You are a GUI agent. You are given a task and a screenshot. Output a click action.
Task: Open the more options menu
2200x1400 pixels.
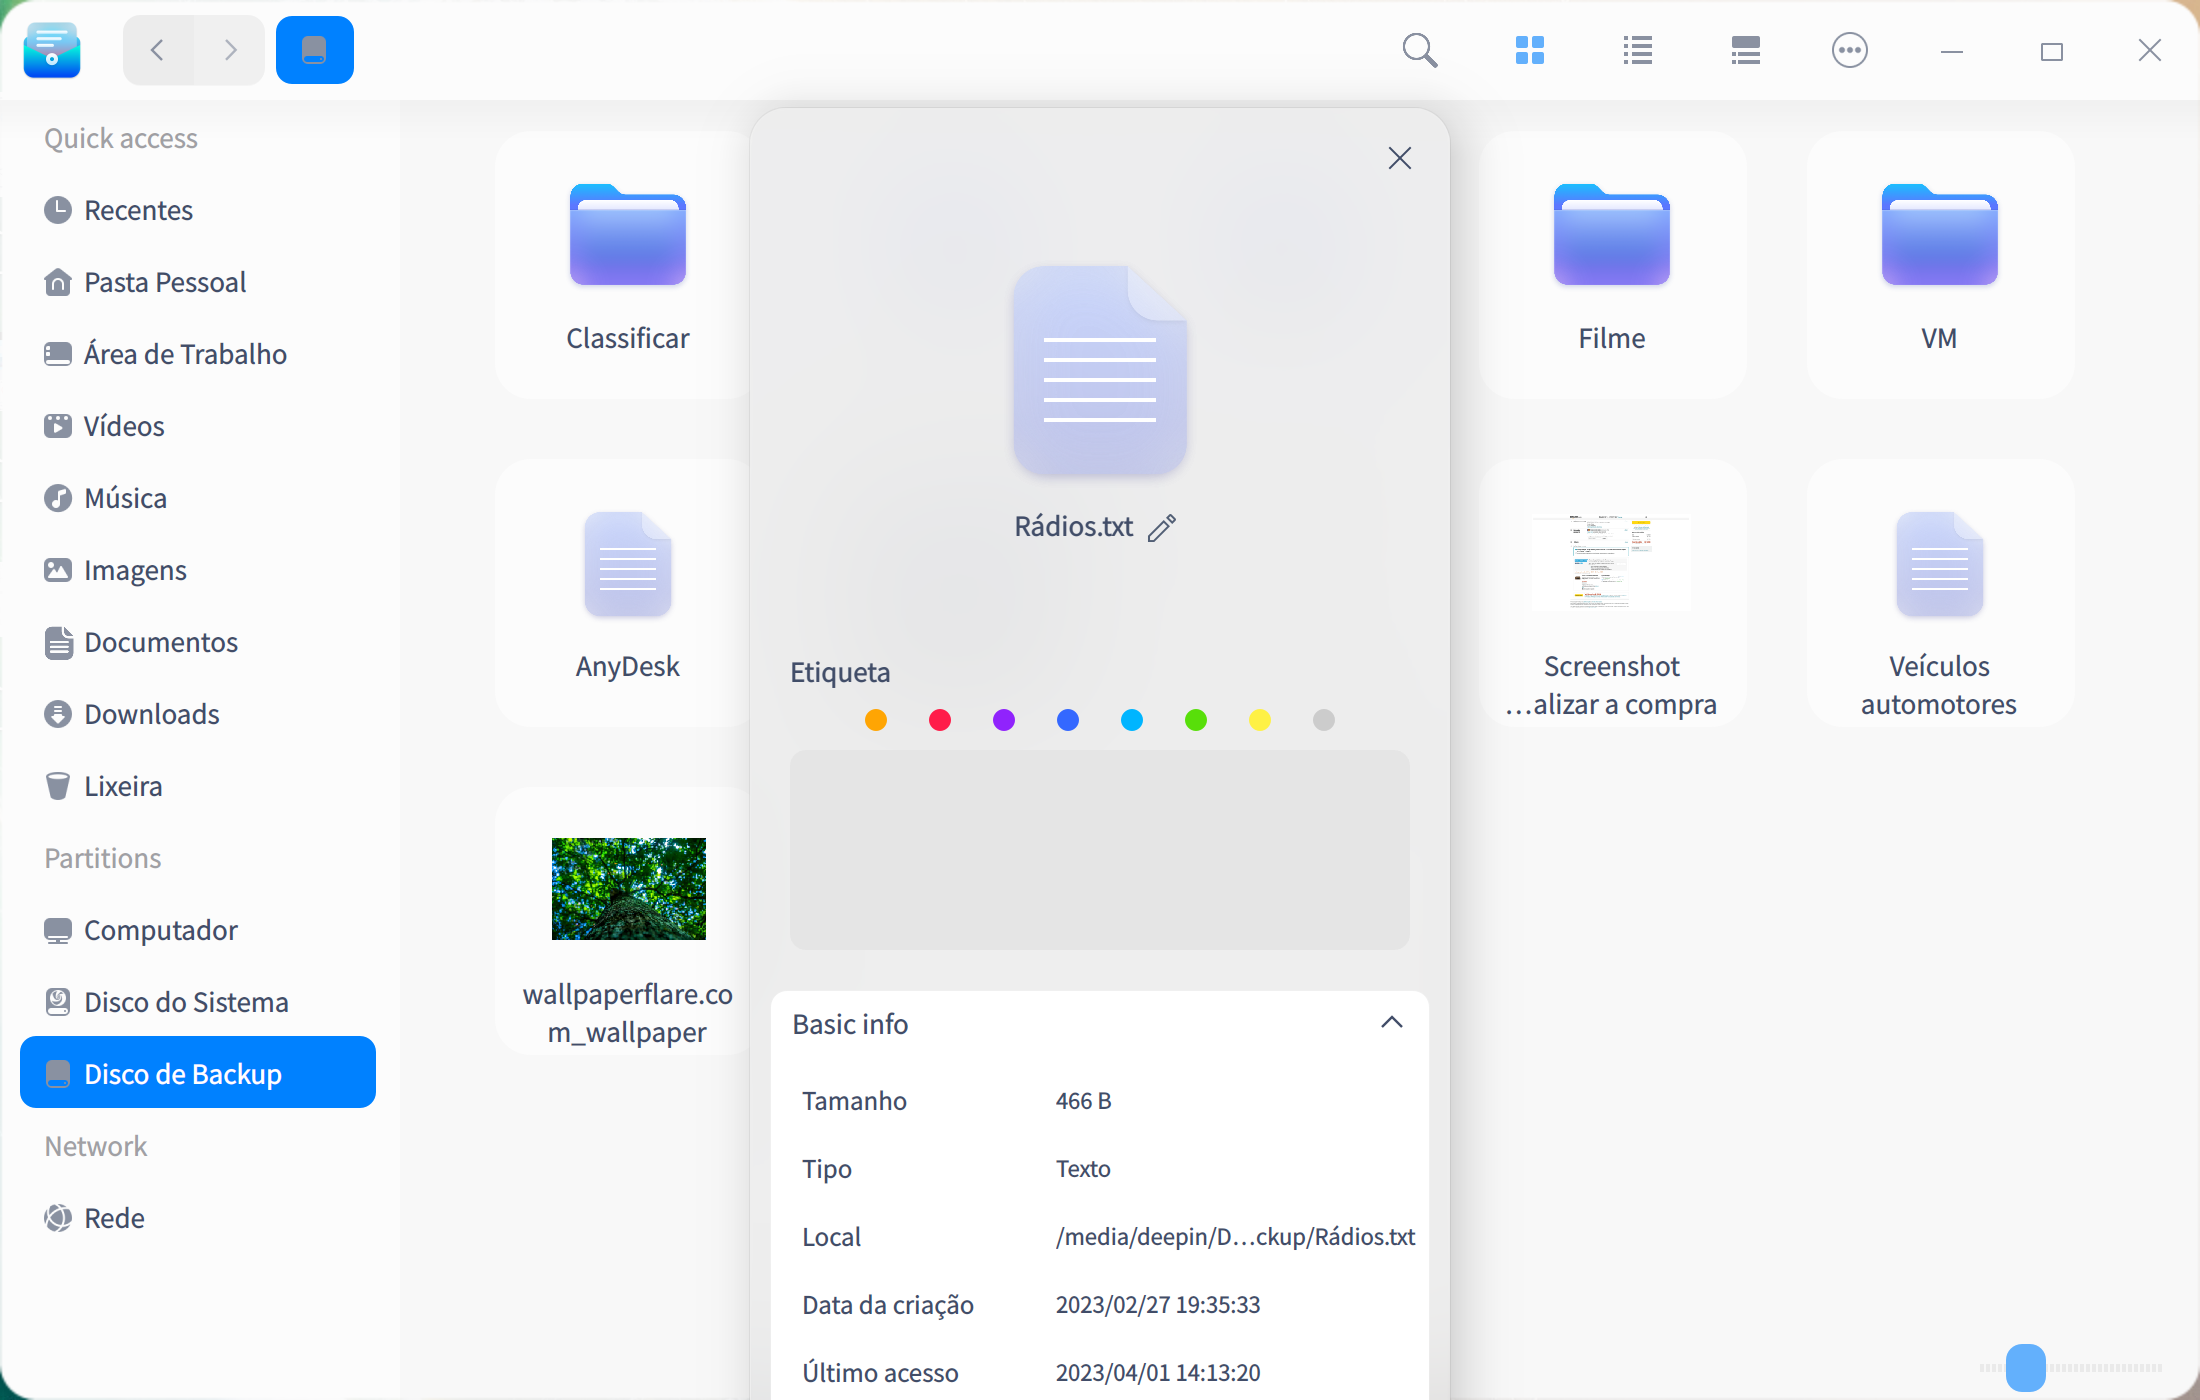point(1849,49)
